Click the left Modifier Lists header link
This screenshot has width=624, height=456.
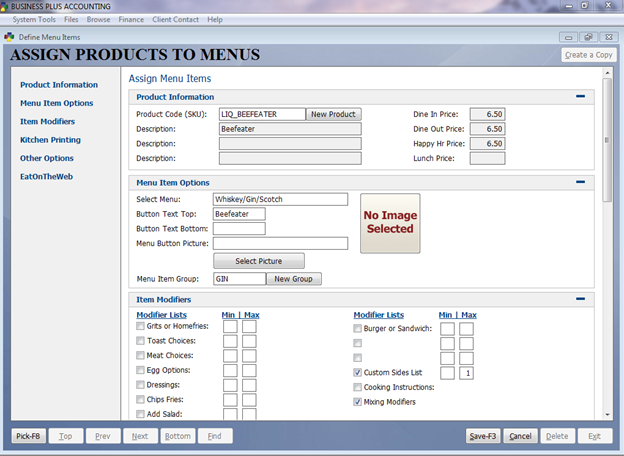[x=162, y=315]
